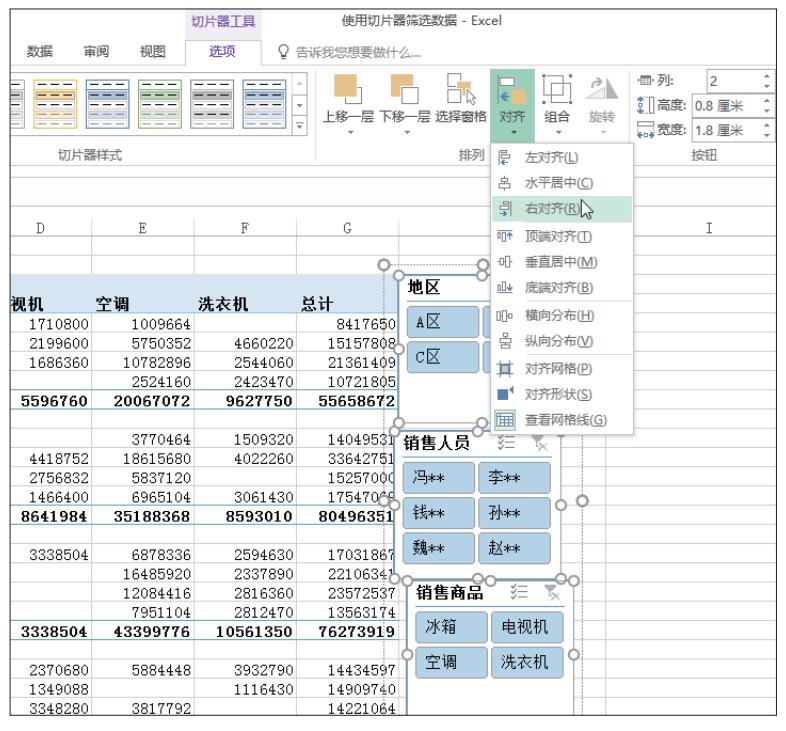This screenshot has width=786, height=731.
Task: Select 钱** in salesperson slicer
Action: click(x=438, y=513)
